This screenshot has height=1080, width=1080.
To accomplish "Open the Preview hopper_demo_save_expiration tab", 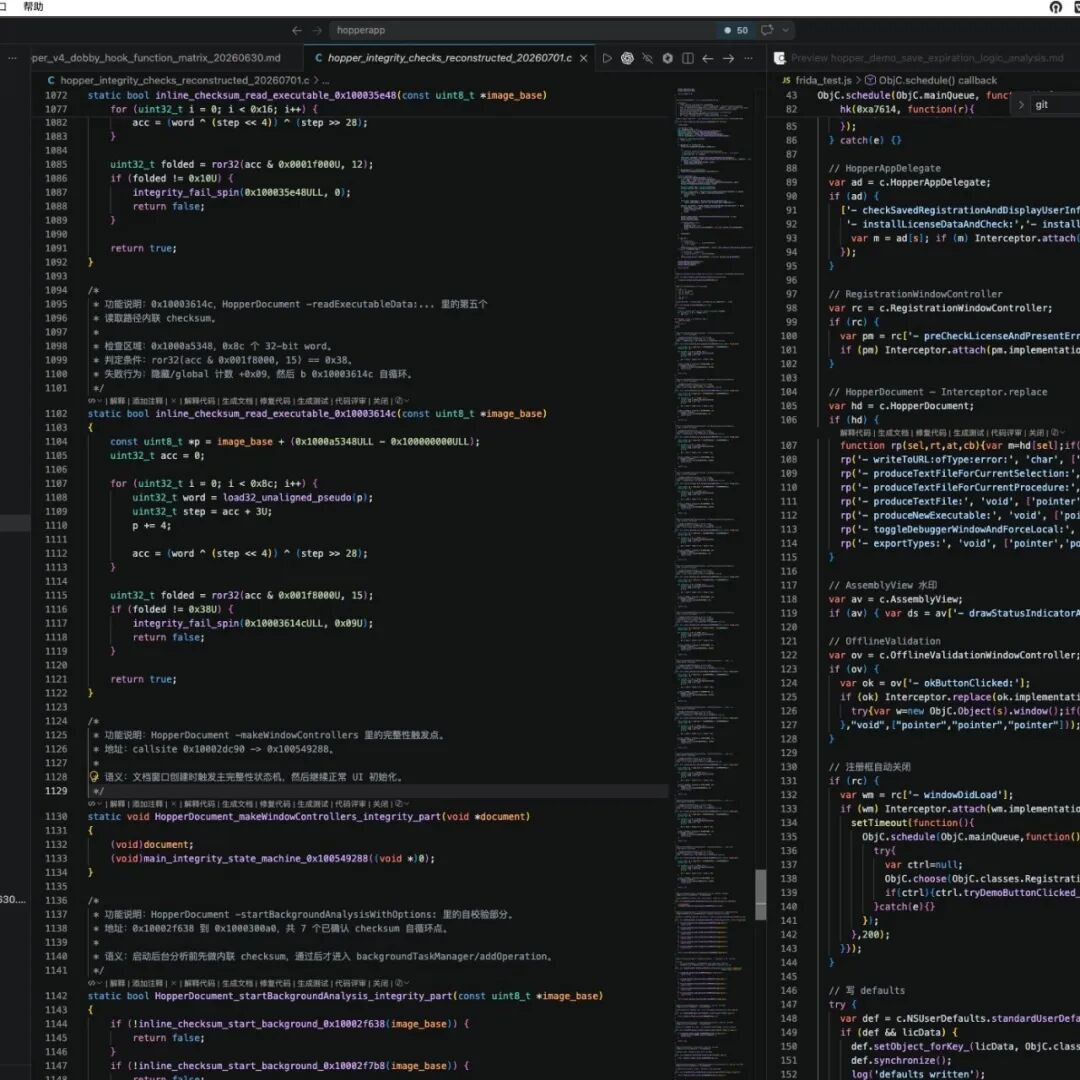I will (x=926, y=58).
